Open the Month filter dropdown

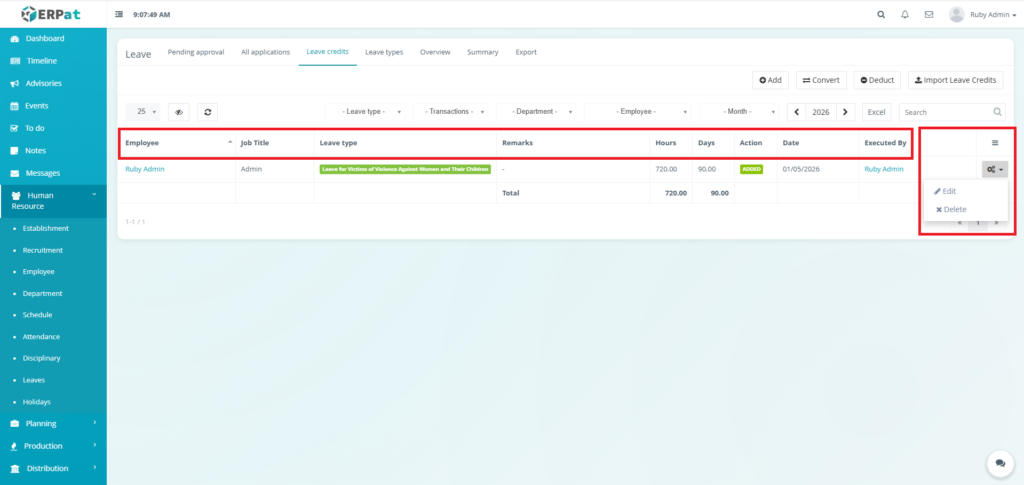coord(740,112)
